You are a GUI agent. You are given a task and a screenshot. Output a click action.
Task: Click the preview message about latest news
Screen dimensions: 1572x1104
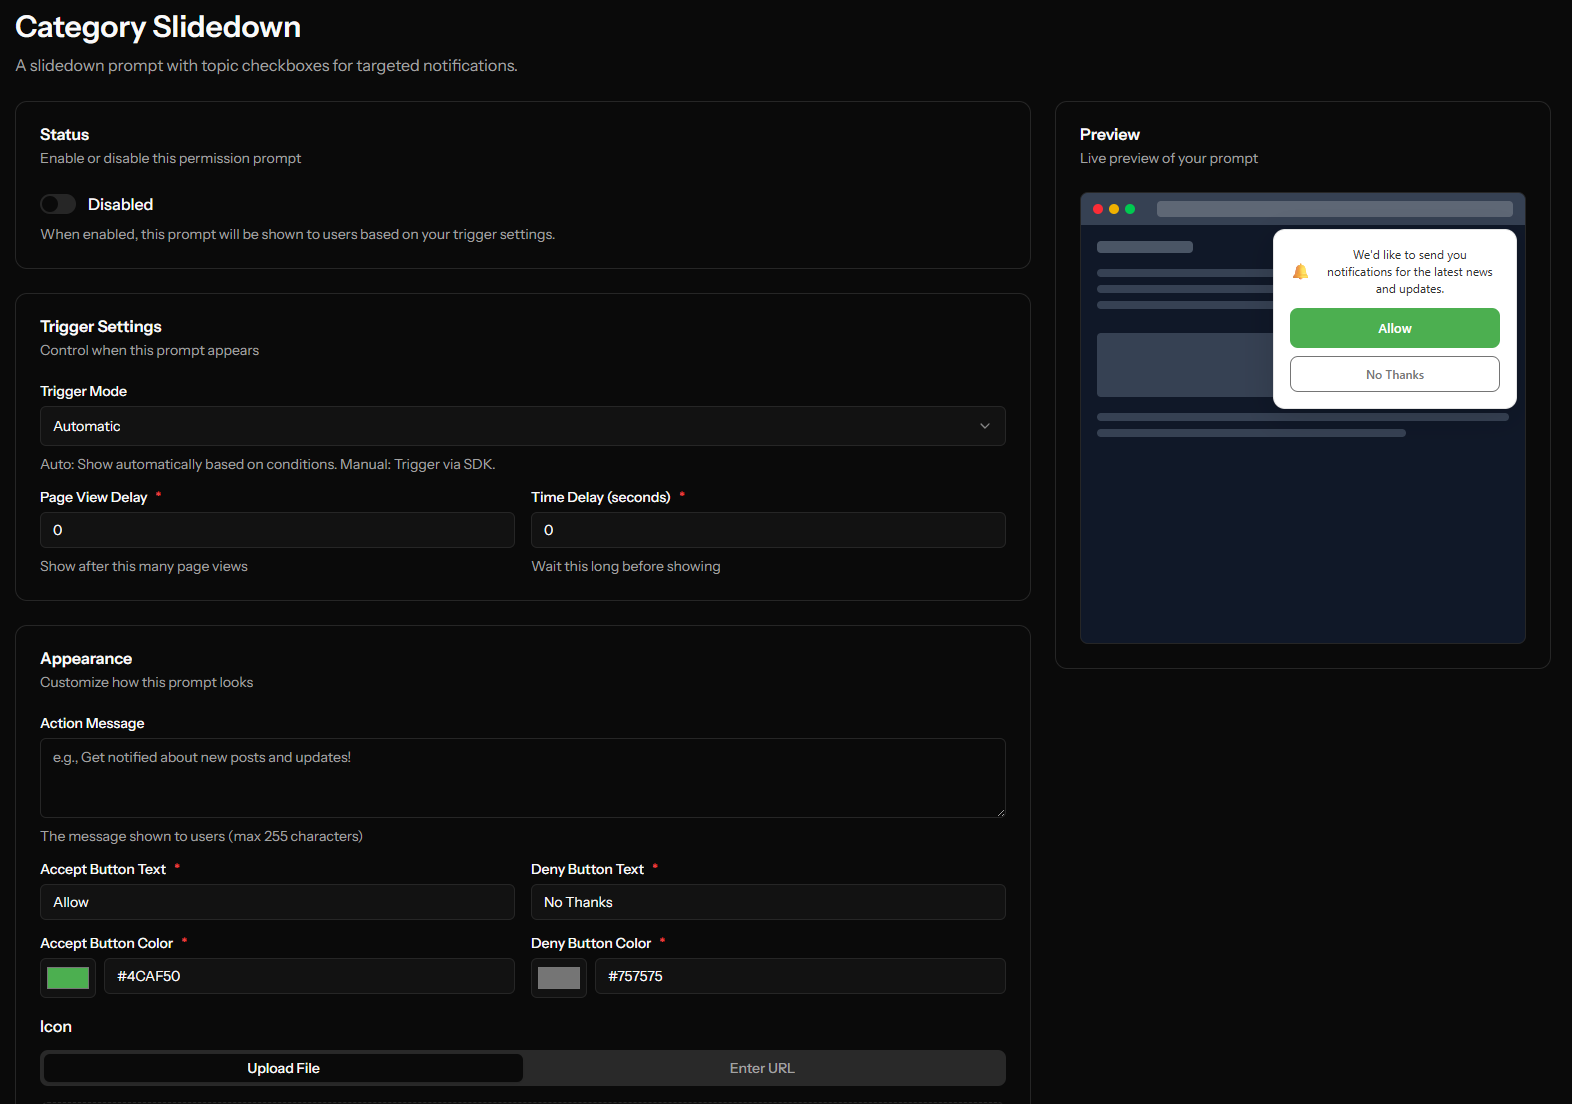tap(1409, 272)
